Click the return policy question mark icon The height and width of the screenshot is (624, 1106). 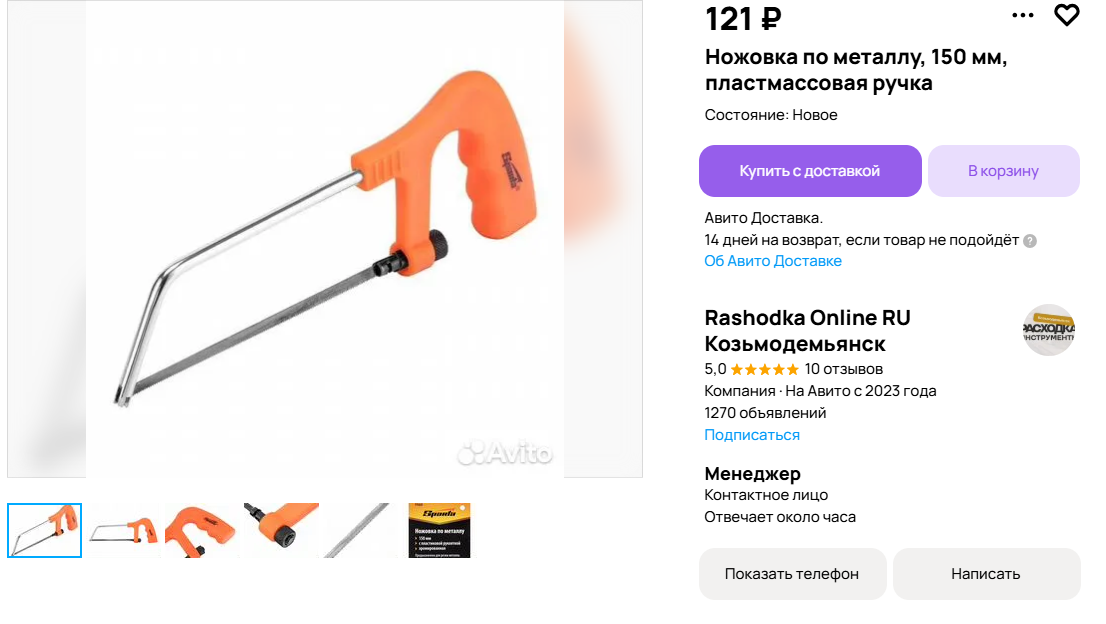coord(1030,241)
